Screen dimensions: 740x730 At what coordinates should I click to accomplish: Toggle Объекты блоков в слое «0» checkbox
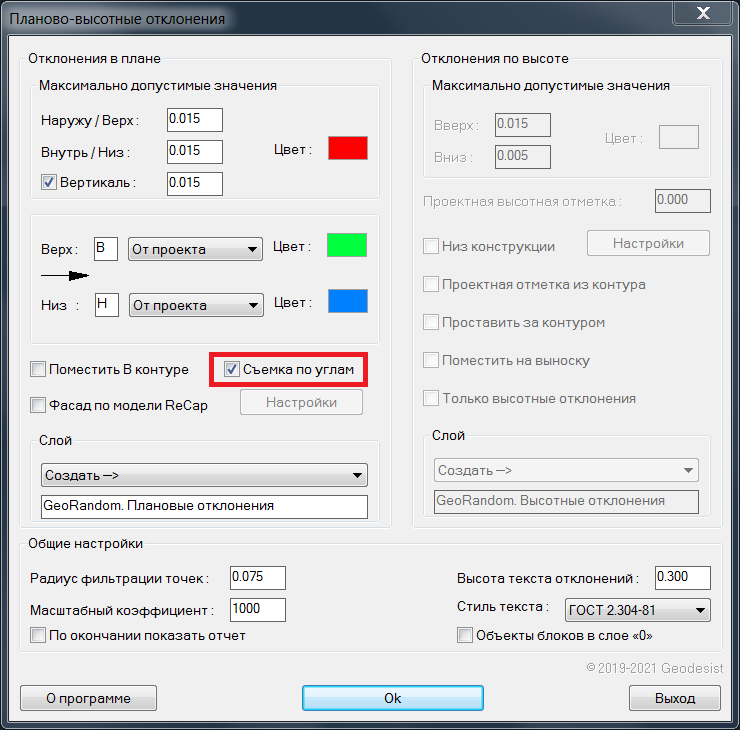click(464, 635)
